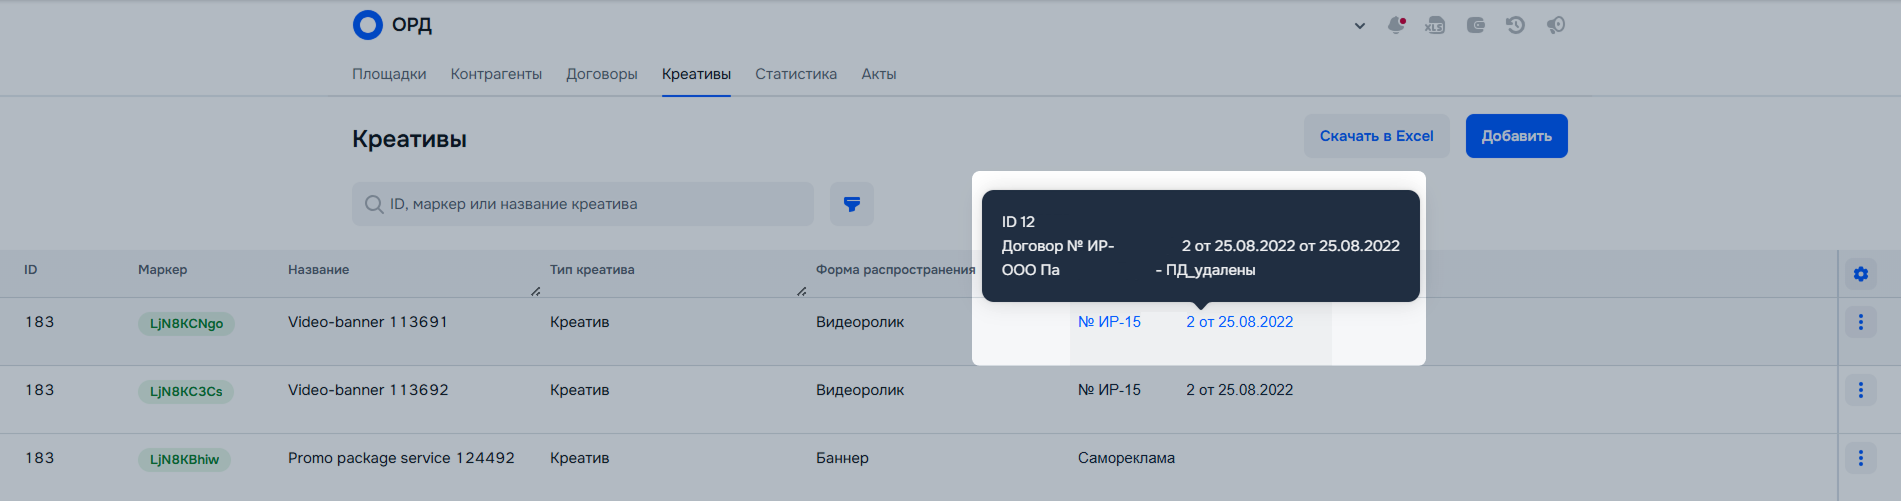1901x501 pixels.
Task: Open the wallet icon in header
Action: click(1475, 25)
